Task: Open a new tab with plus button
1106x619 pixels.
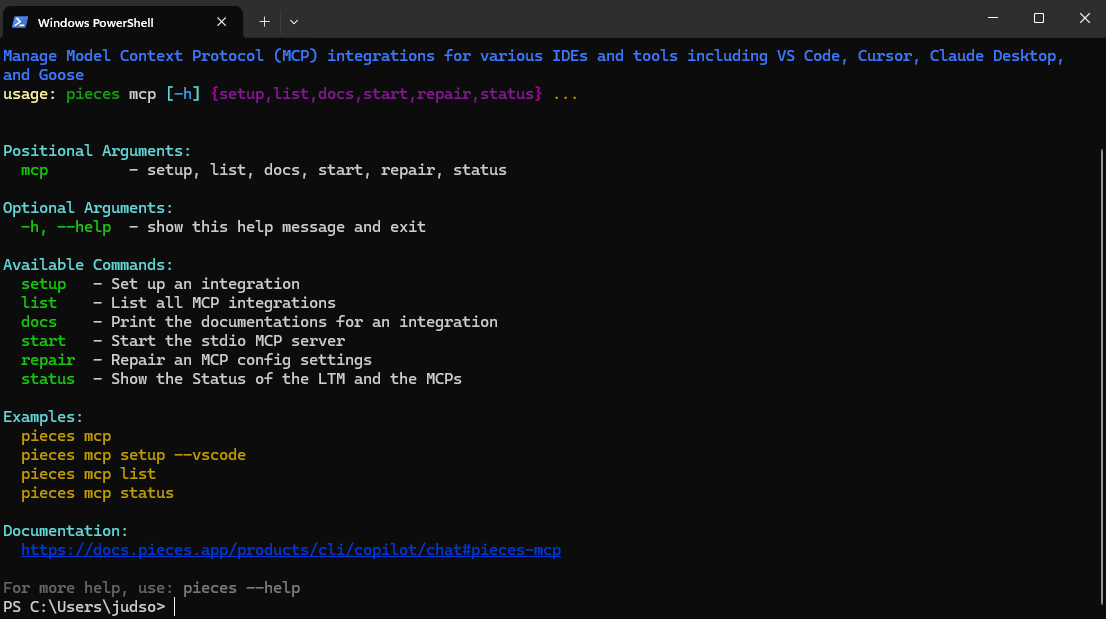Action: click(x=264, y=22)
